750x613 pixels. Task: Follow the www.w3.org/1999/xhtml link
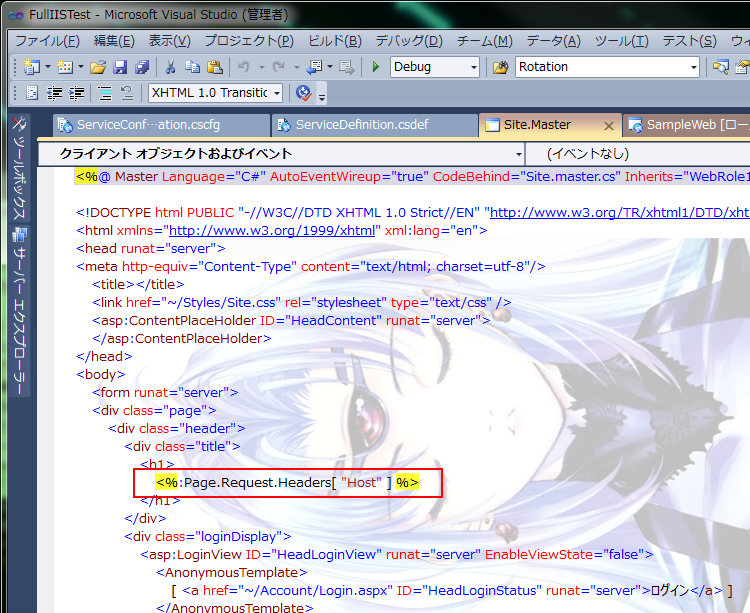click(272, 231)
